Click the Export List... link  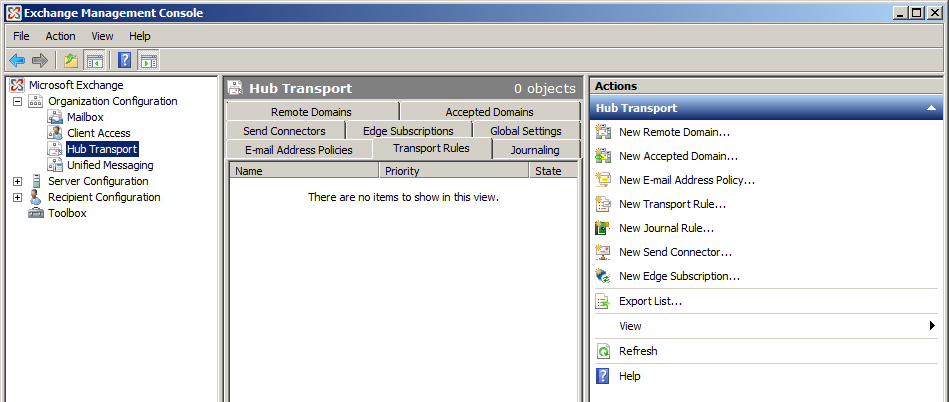coord(651,301)
